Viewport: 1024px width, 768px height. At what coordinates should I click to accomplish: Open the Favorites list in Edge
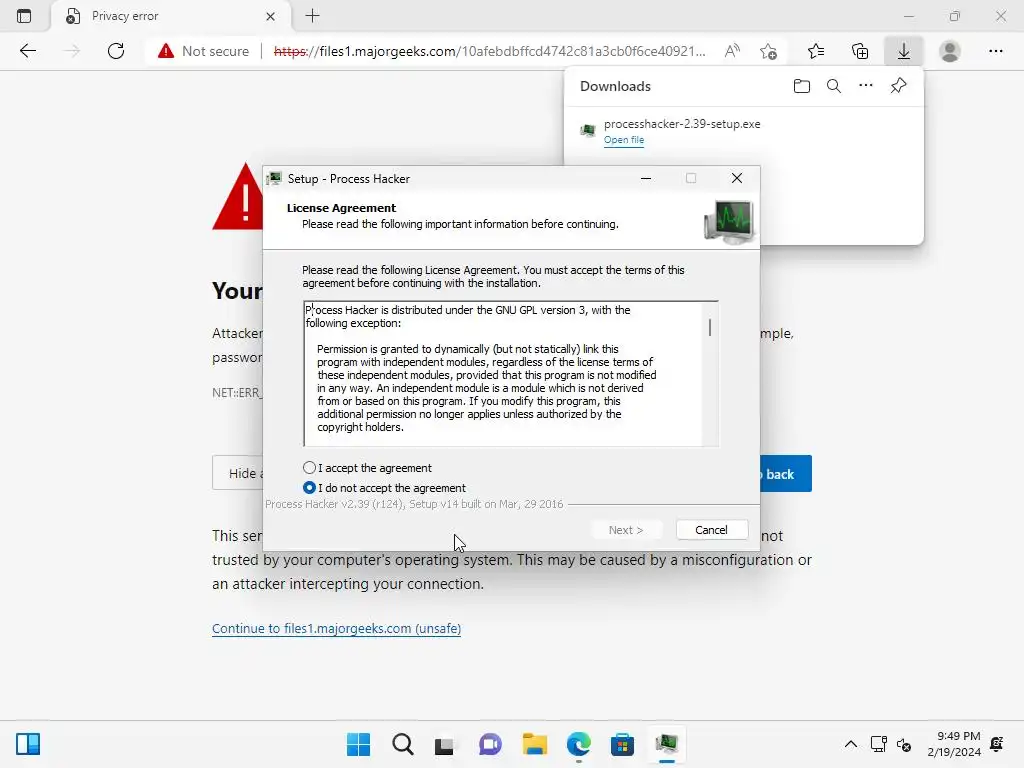(x=816, y=51)
